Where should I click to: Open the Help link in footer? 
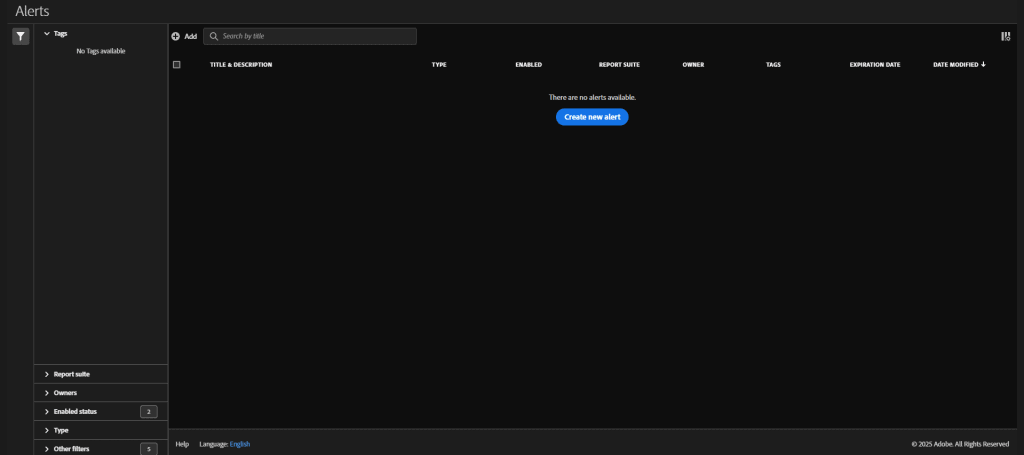(182, 444)
